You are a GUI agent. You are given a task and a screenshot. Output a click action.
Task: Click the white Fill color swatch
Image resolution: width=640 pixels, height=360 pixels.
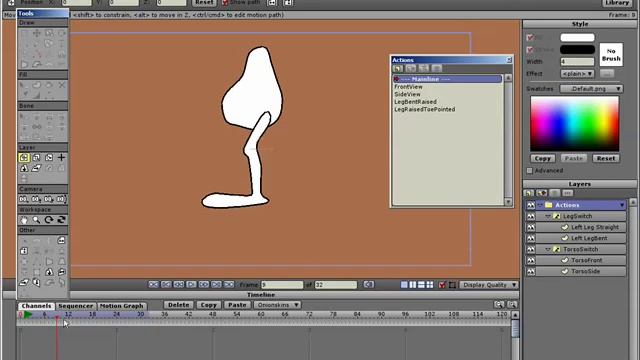coord(577,38)
